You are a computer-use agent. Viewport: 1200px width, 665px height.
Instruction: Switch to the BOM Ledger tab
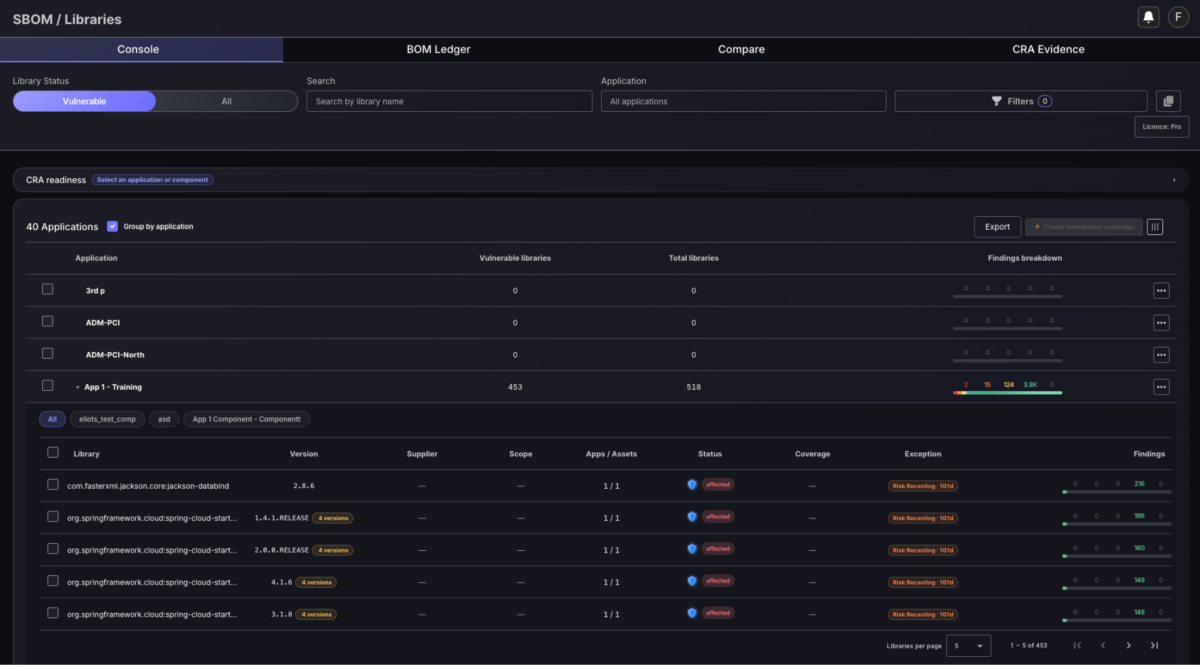click(x=438, y=49)
